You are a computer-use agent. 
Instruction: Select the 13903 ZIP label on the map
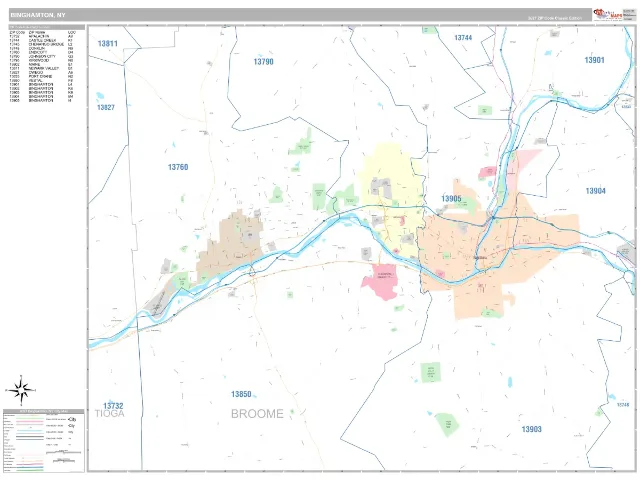click(x=531, y=429)
